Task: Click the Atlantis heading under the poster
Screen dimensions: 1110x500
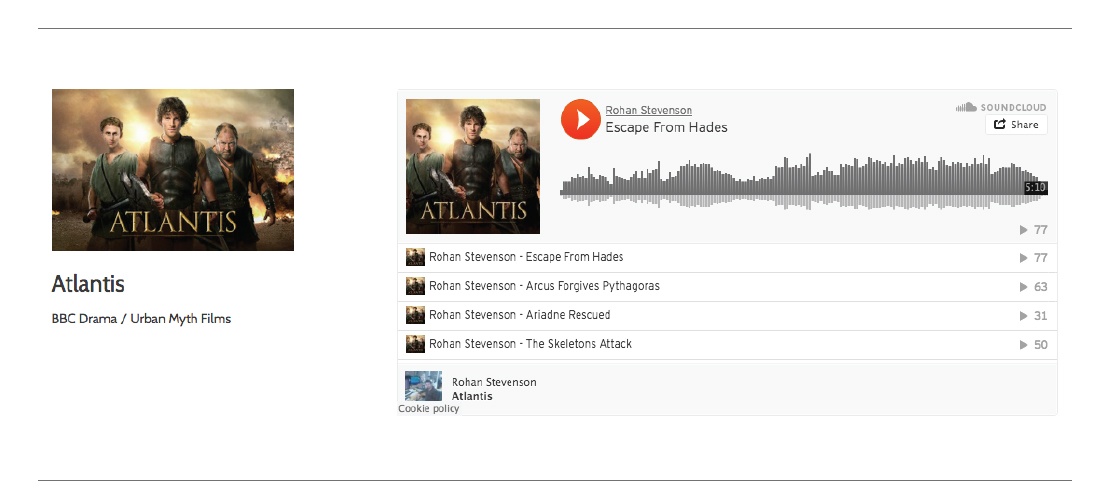Action: click(88, 284)
